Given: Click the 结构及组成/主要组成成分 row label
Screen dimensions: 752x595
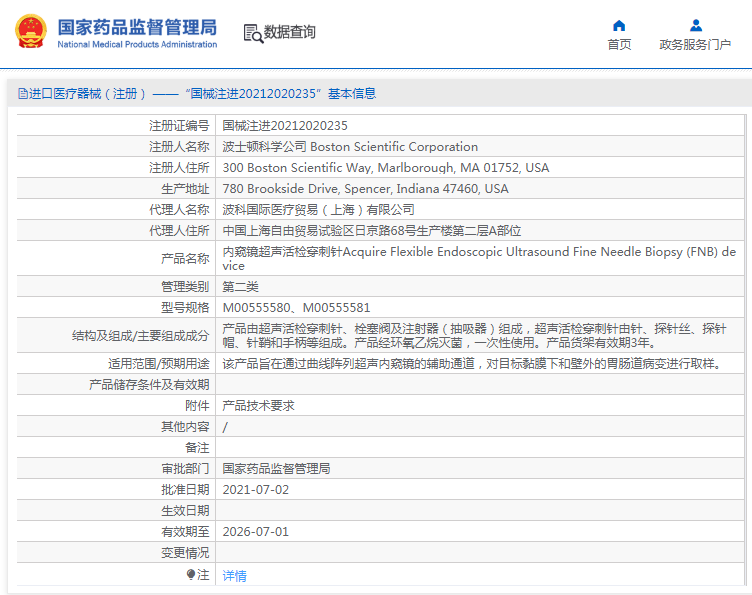Looking at the screenshot, I should [x=141, y=336].
